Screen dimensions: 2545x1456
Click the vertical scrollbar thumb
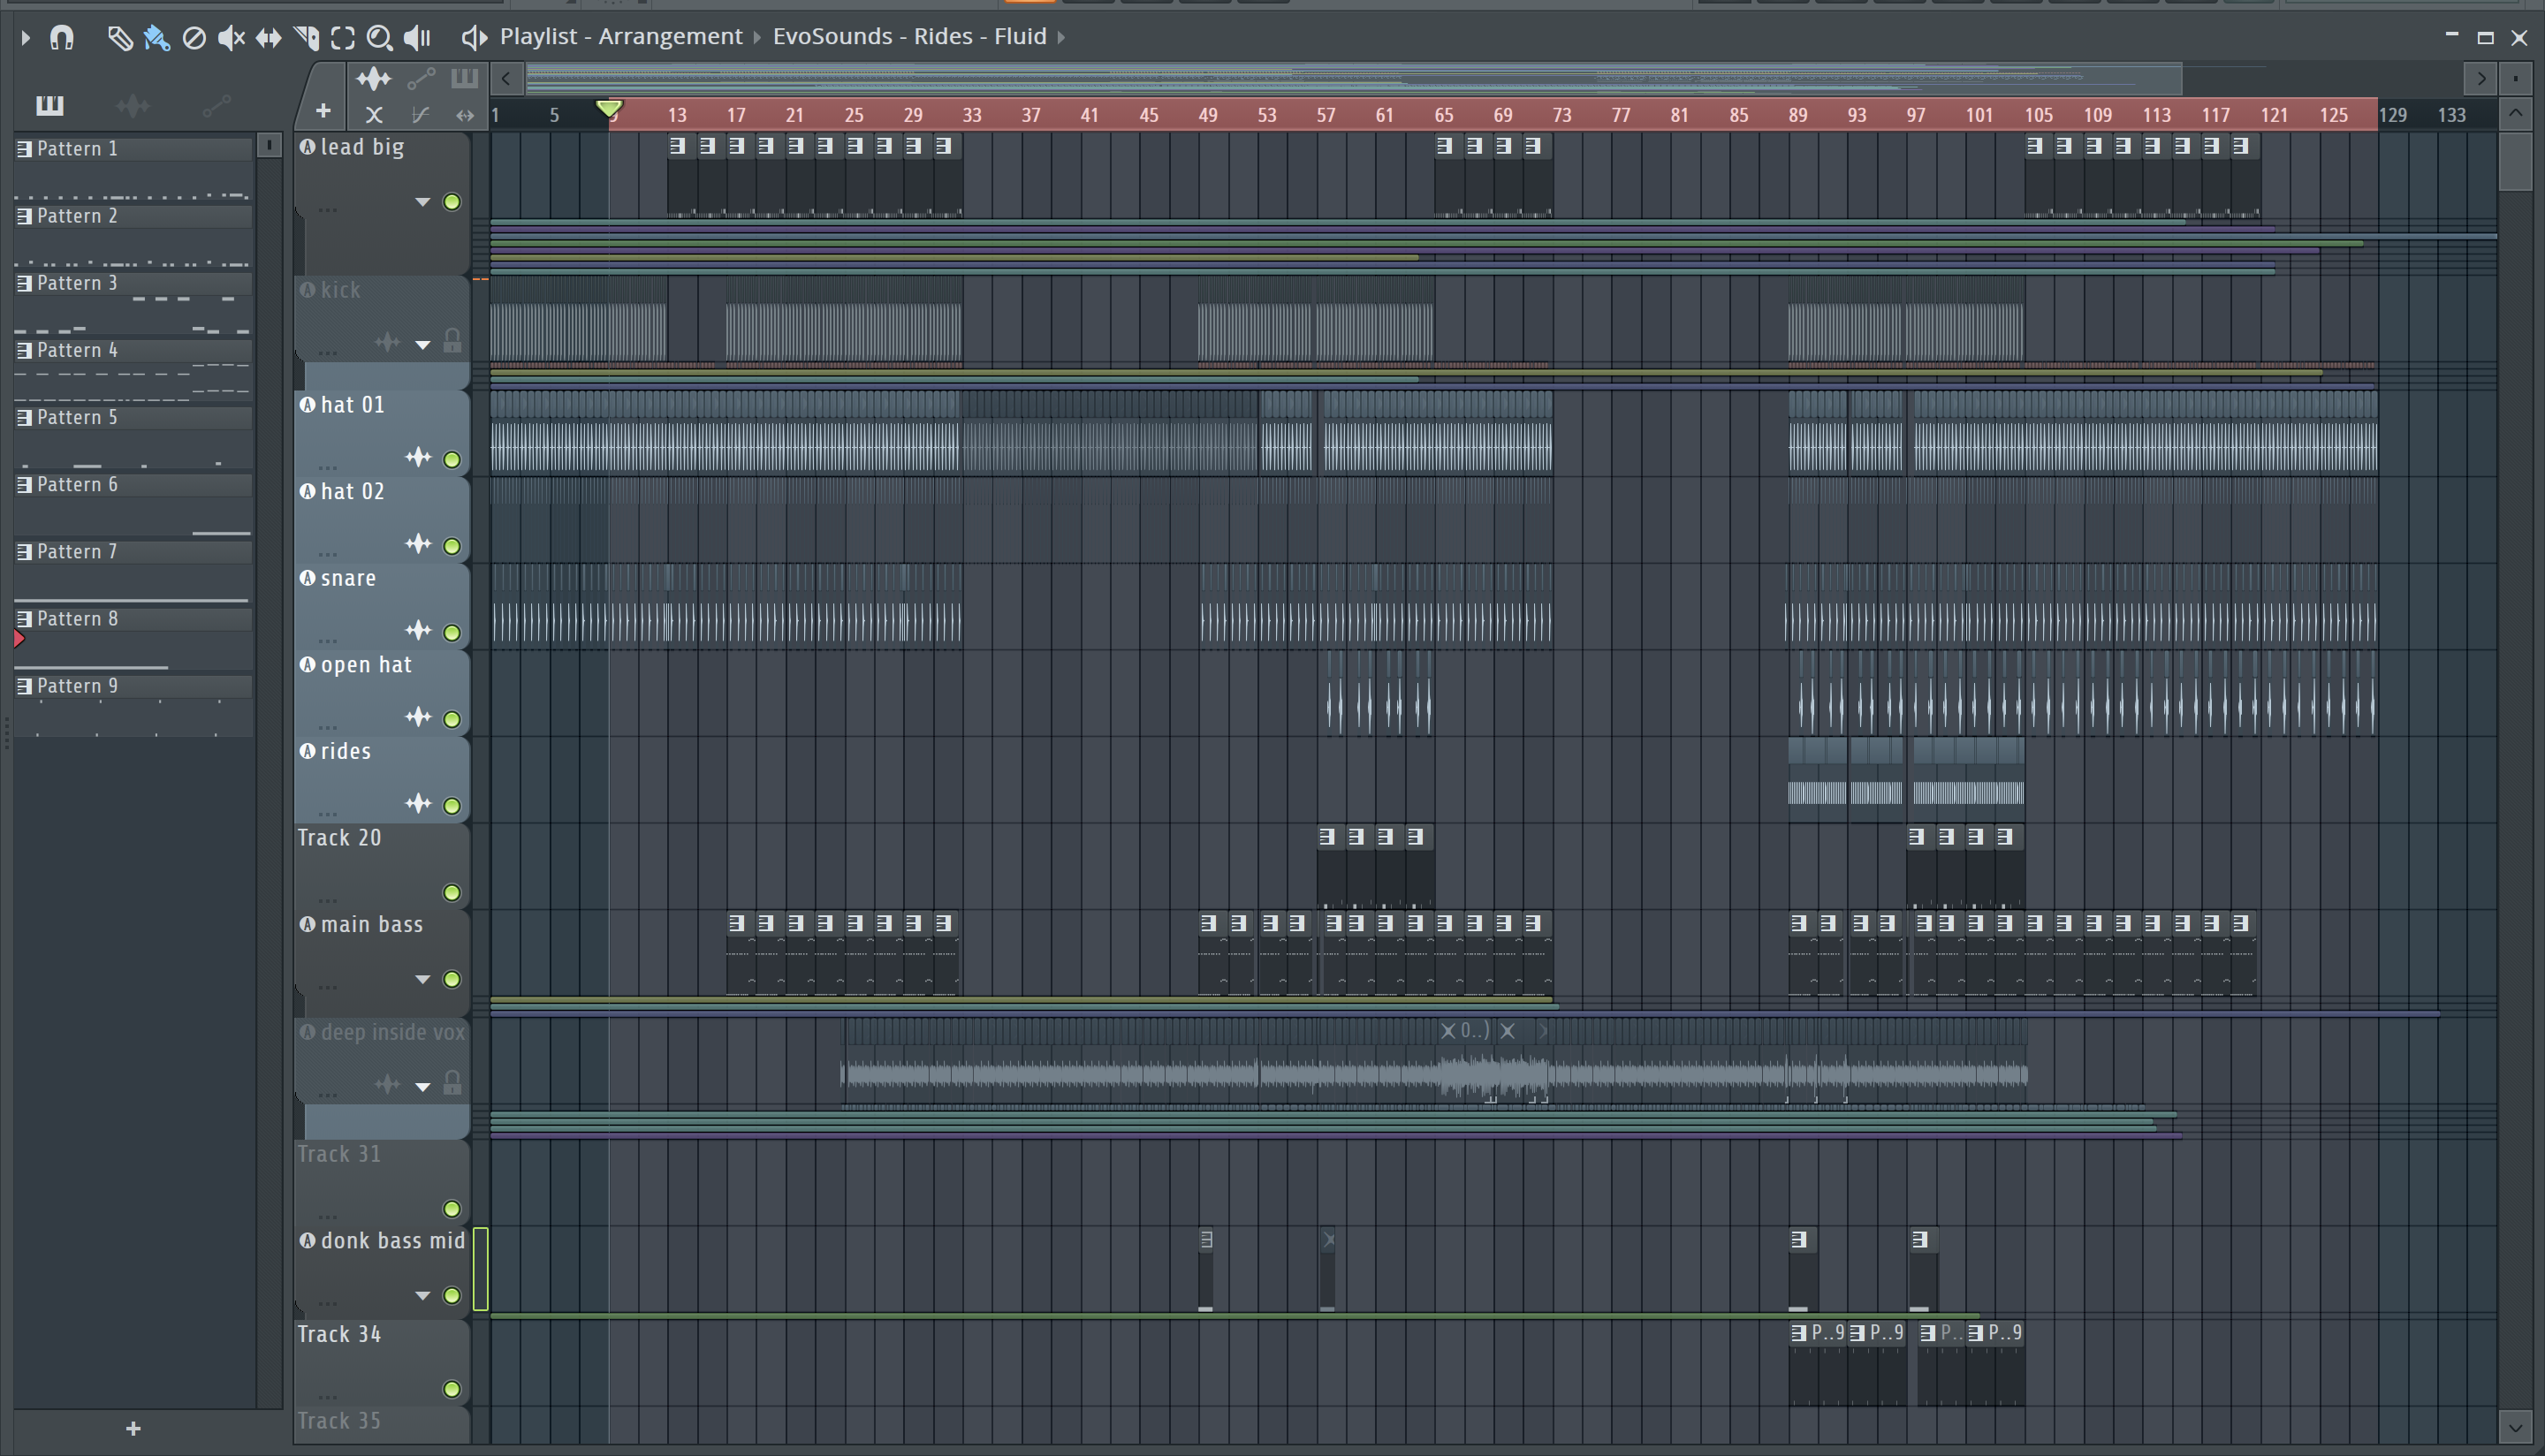pyautogui.click(x=2516, y=160)
